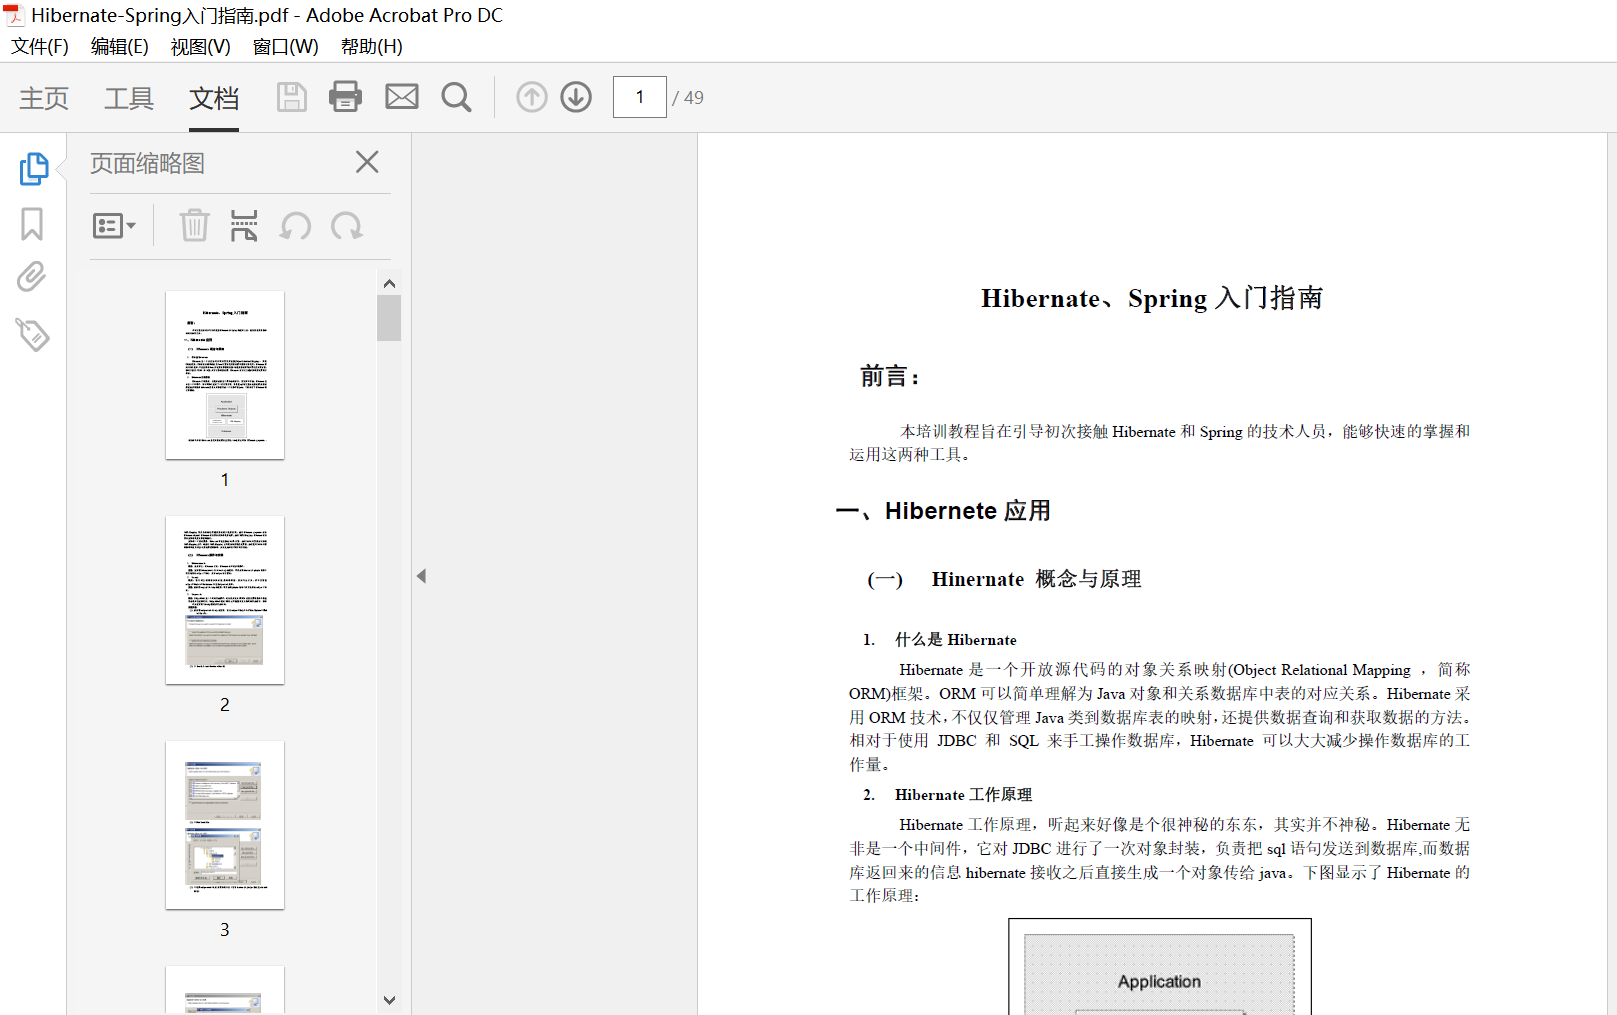Delete selected page trash icon
The height and width of the screenshot is (1015, 1617).
point(194,225)
